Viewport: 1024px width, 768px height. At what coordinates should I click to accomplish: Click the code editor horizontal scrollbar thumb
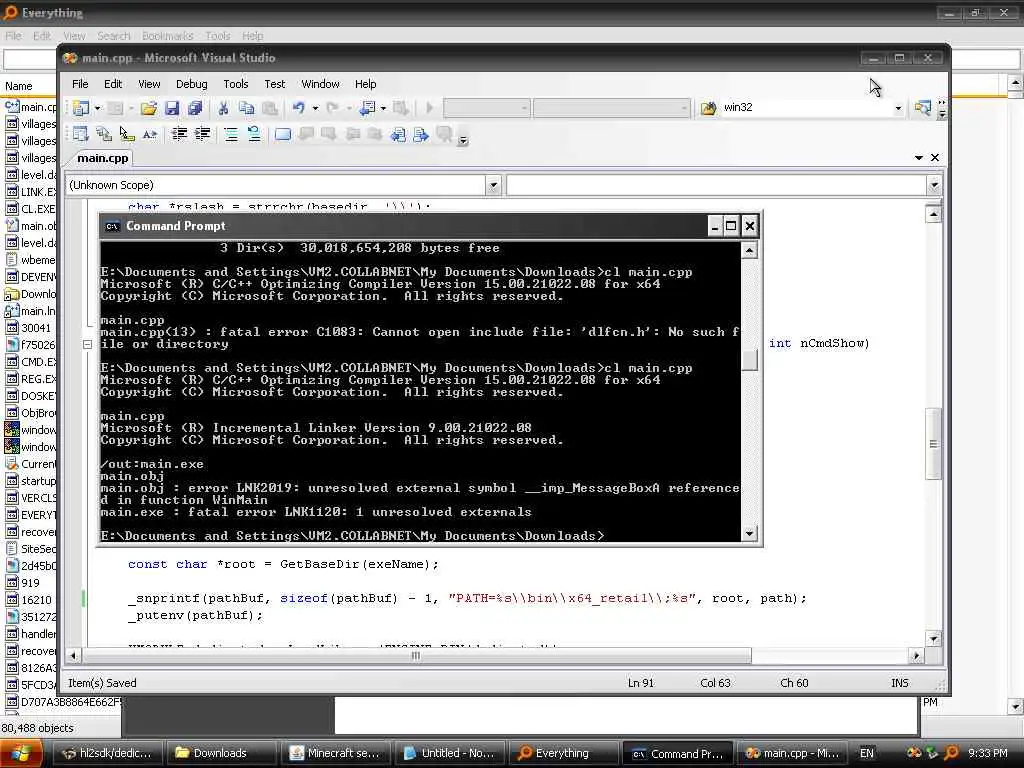point(416,656)
